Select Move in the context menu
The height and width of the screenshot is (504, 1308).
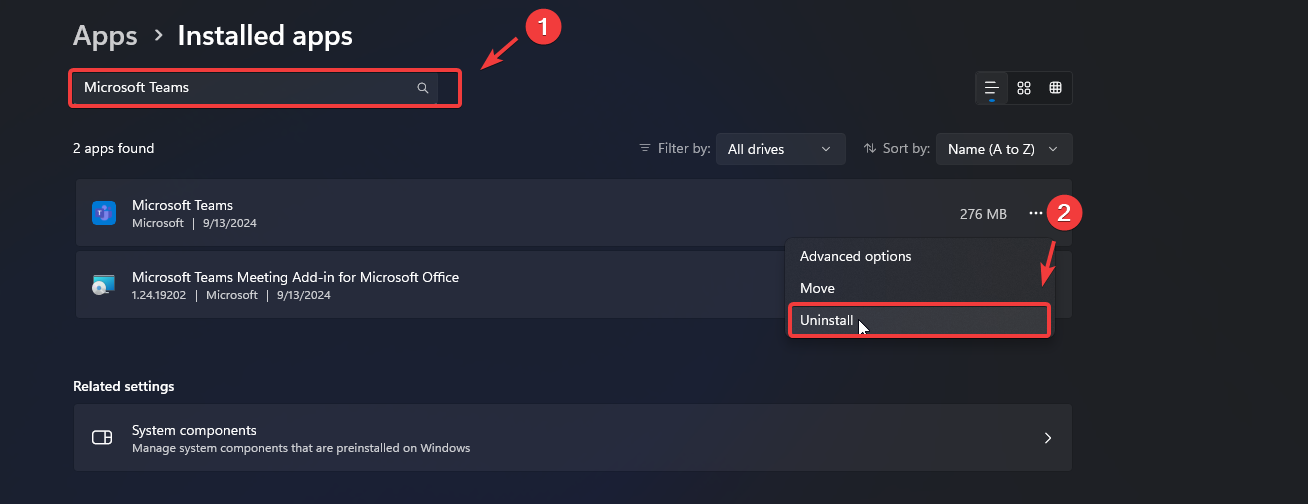coord(817,288)
